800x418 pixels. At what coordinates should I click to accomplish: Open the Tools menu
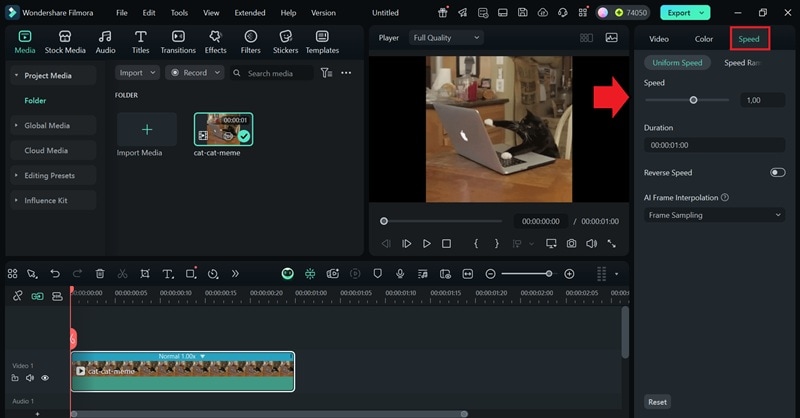pyautogui.click(x=179, y=13)
